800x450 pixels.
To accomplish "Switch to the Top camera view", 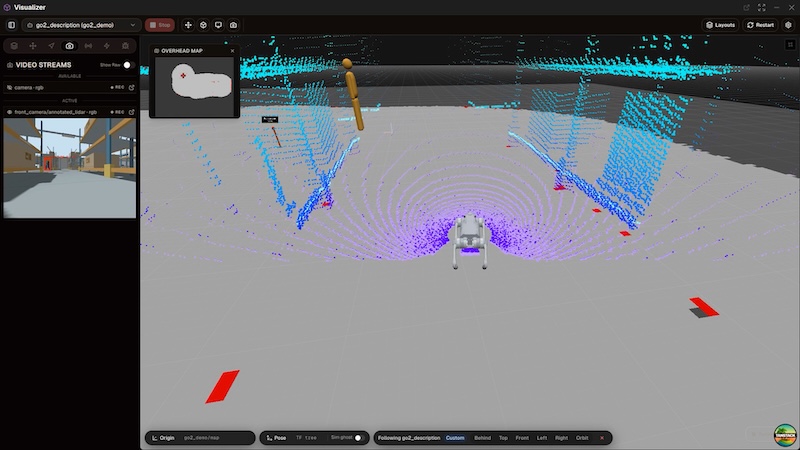I will pos(503,438).
